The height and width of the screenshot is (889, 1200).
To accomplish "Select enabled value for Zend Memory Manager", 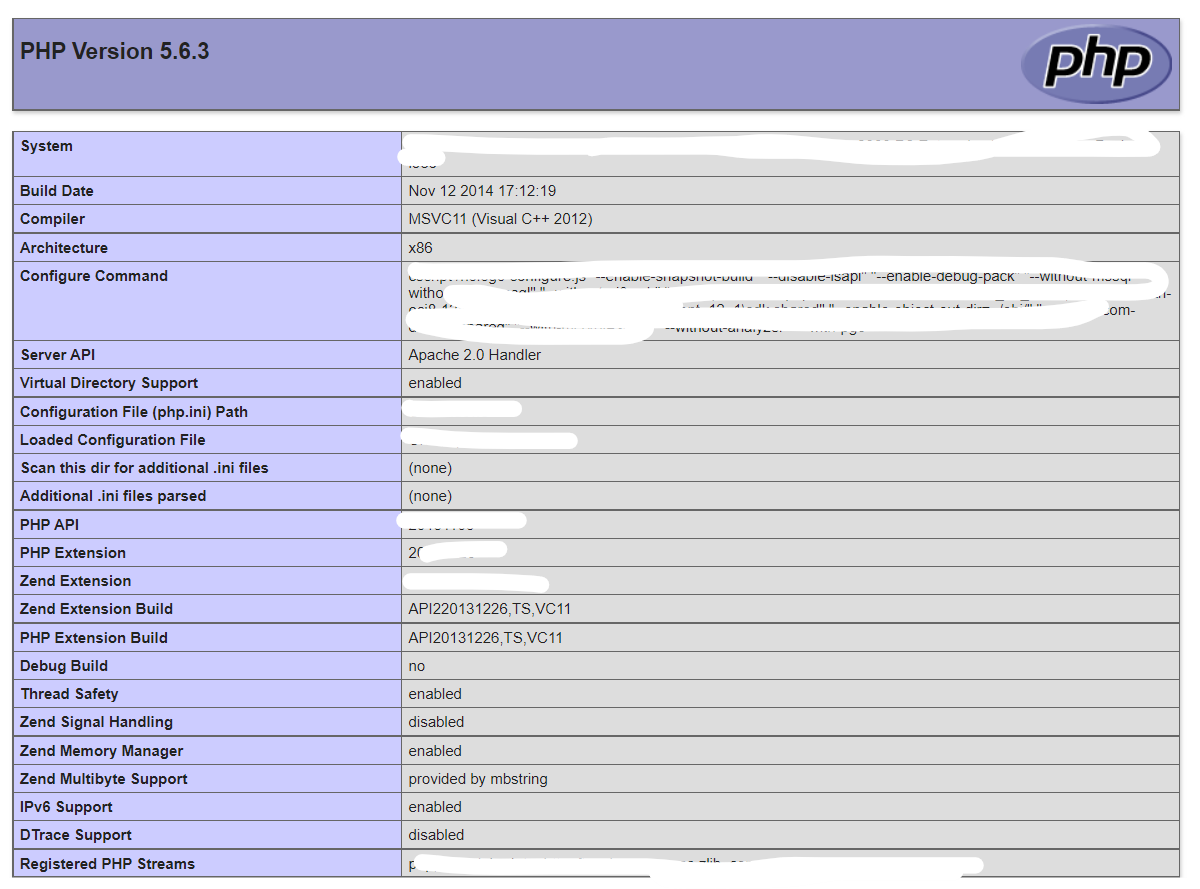I will [435, 751].
